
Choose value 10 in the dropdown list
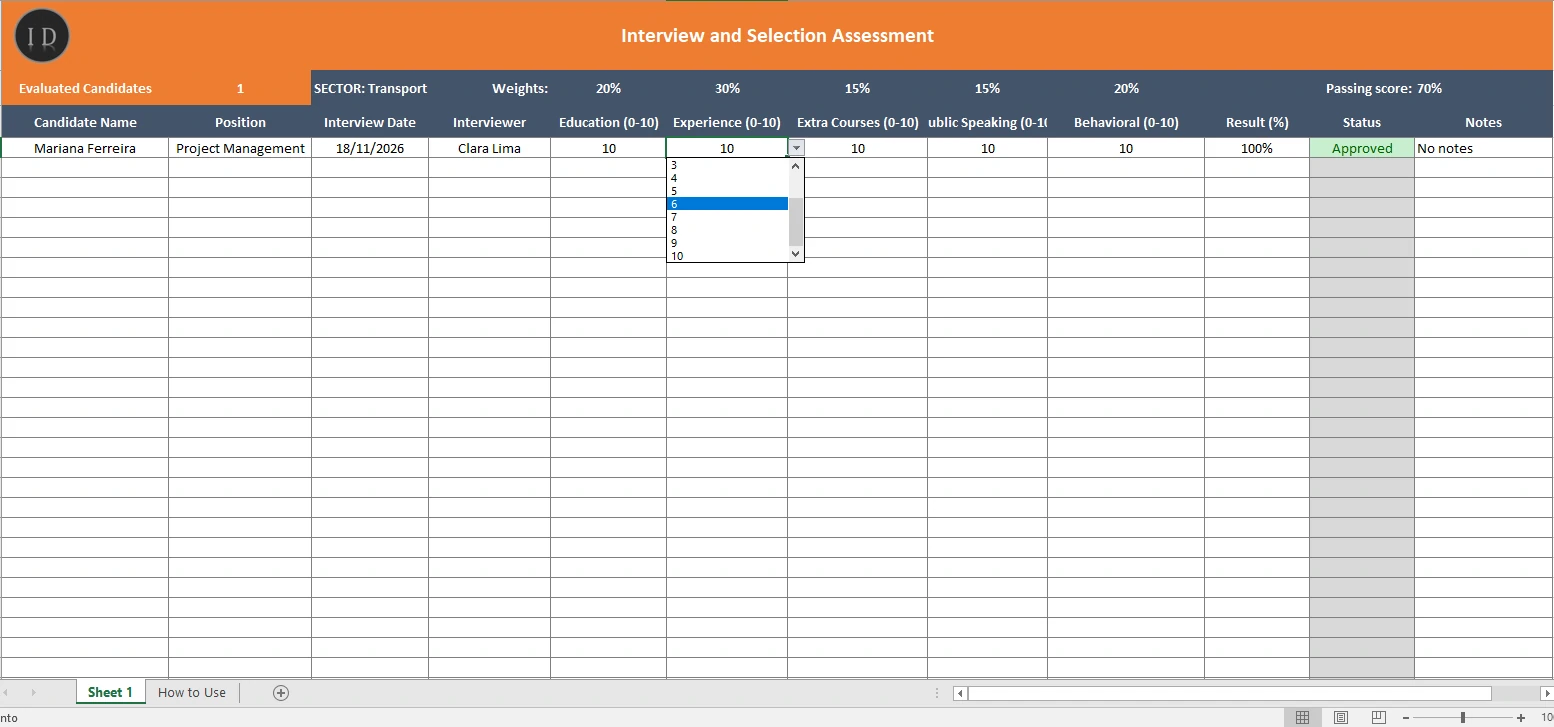click(727, 256)
